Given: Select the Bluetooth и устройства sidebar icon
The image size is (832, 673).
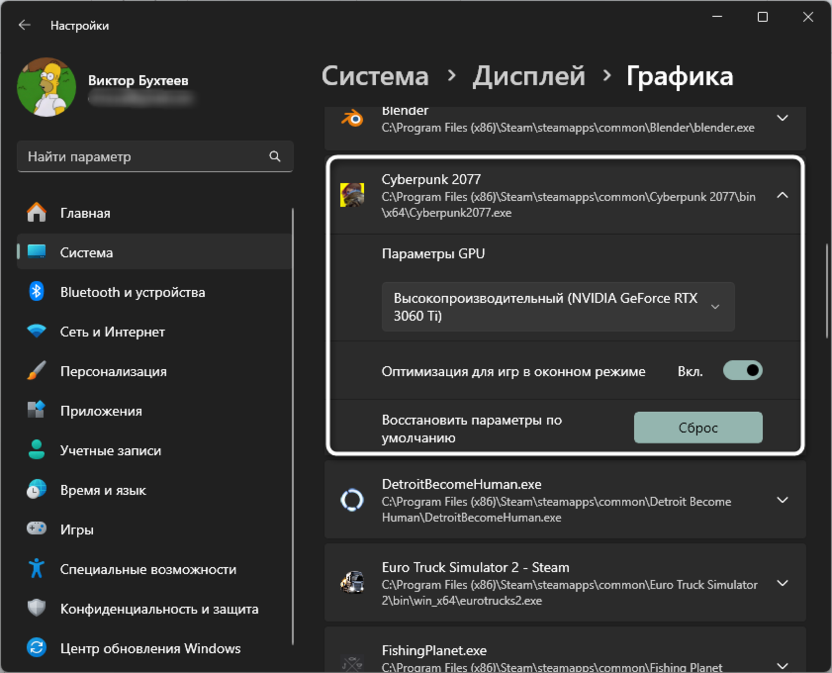Looking at the screenshot, I should click(x=36, y=291).
